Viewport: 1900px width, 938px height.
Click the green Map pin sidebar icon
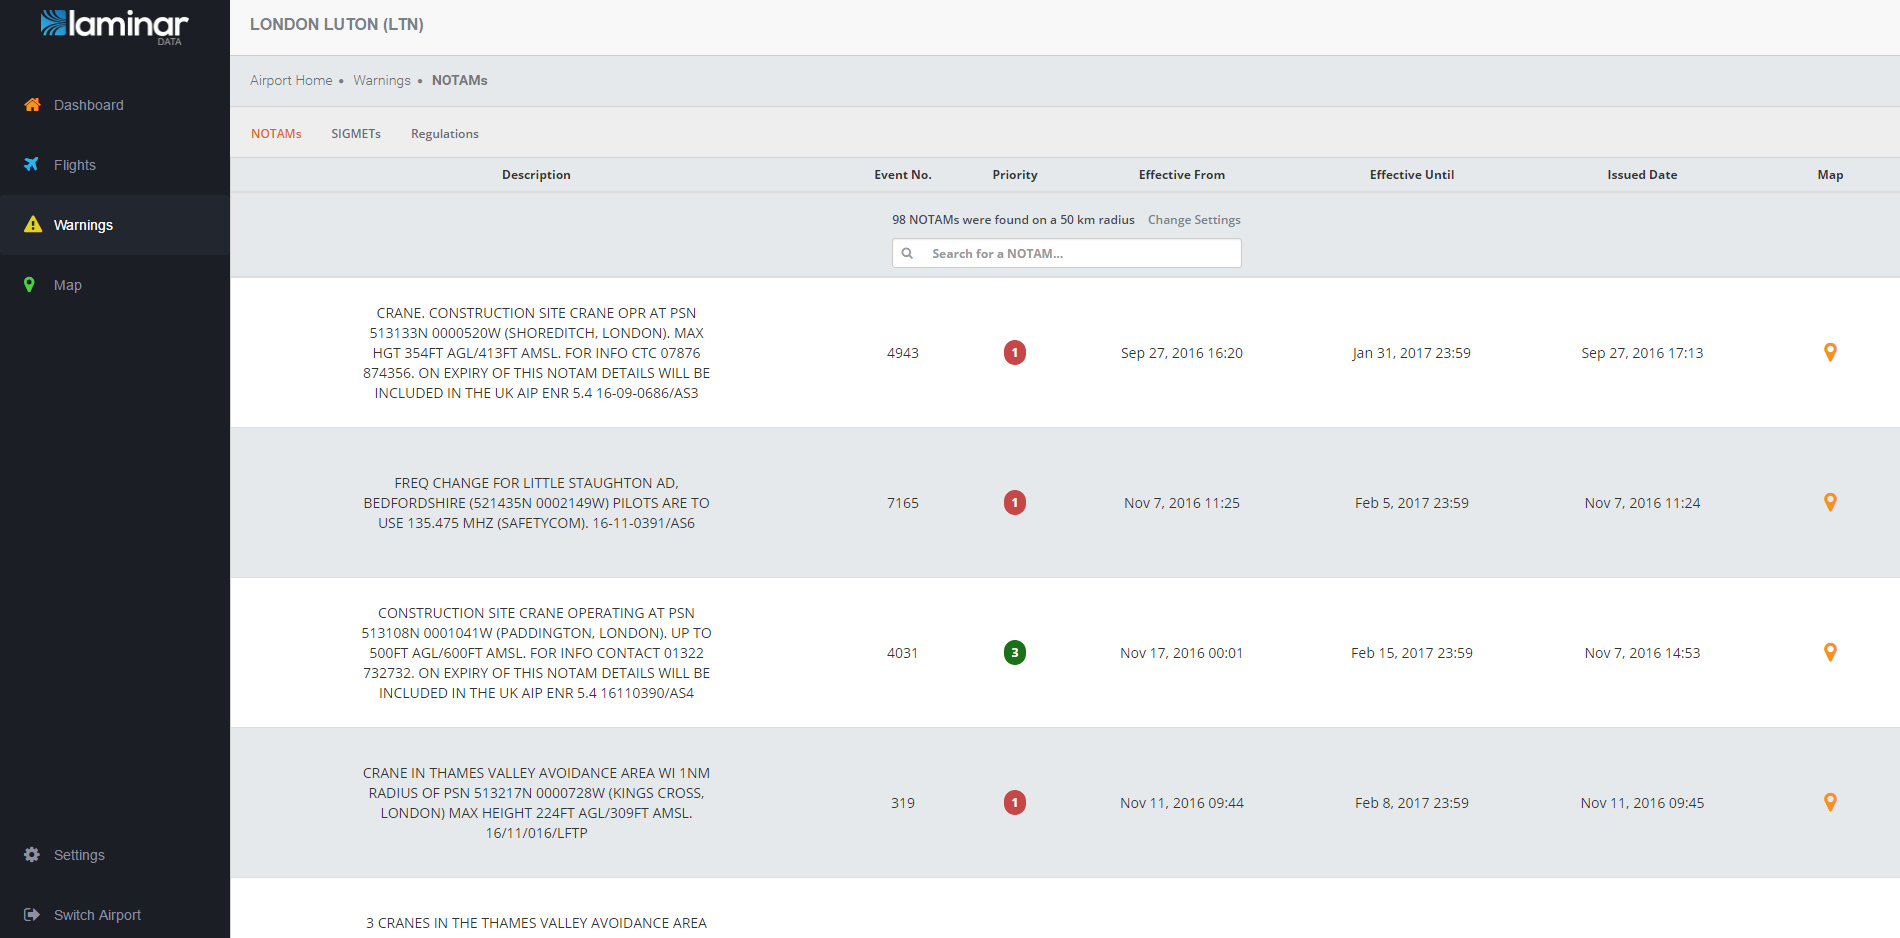(30, 285)
